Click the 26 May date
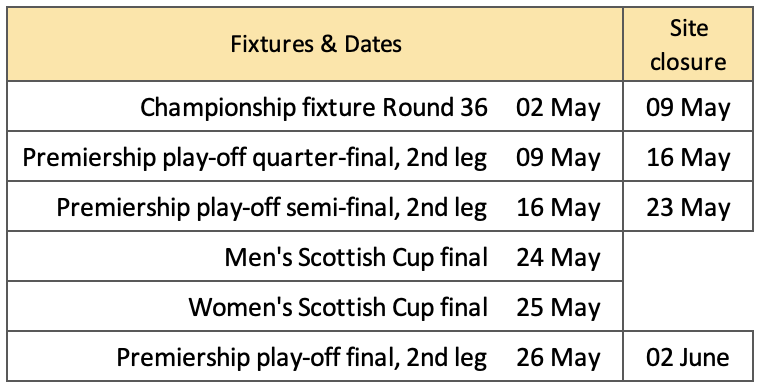 (558, 358)
